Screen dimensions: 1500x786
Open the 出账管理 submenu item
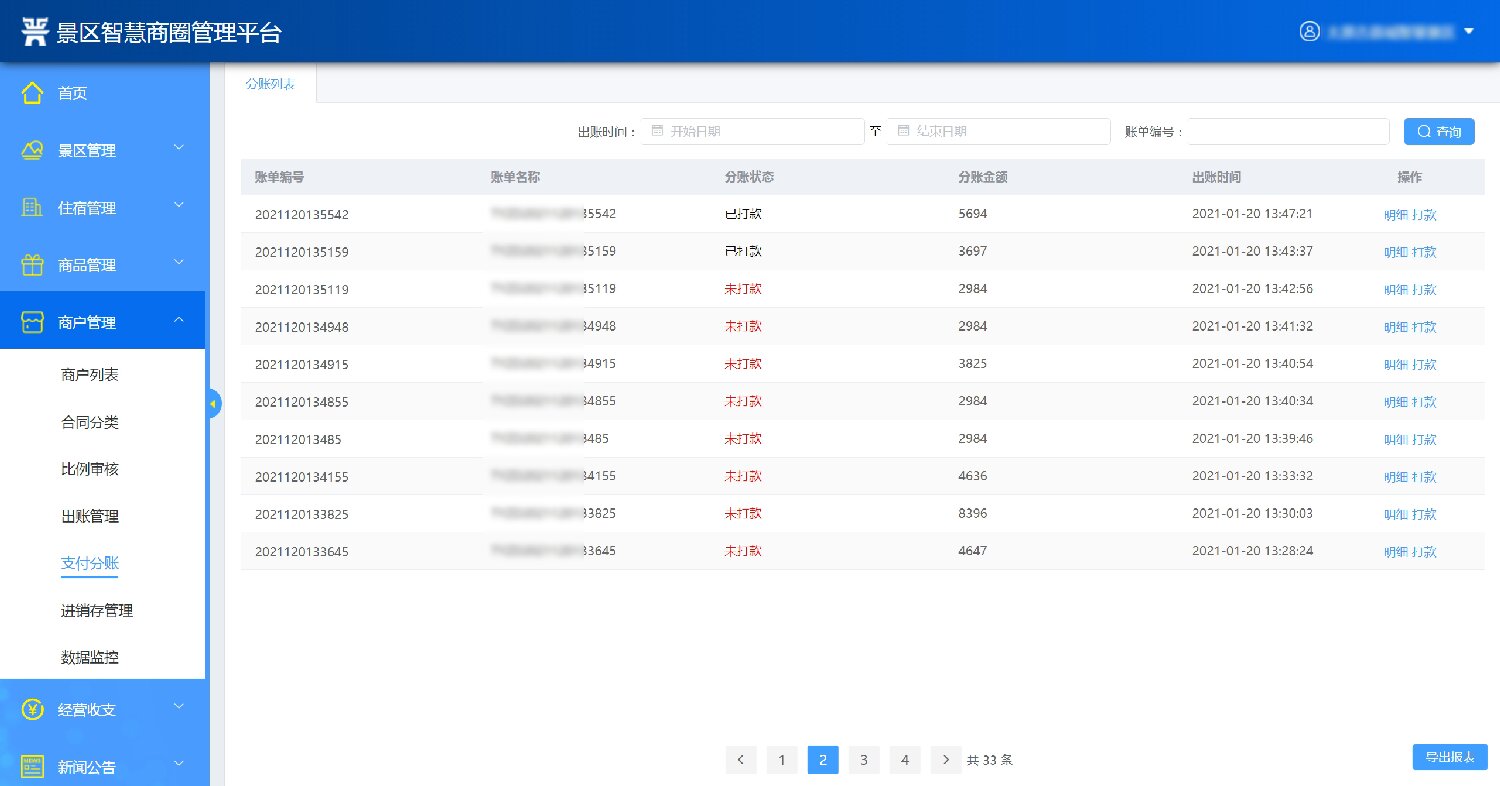90,517
